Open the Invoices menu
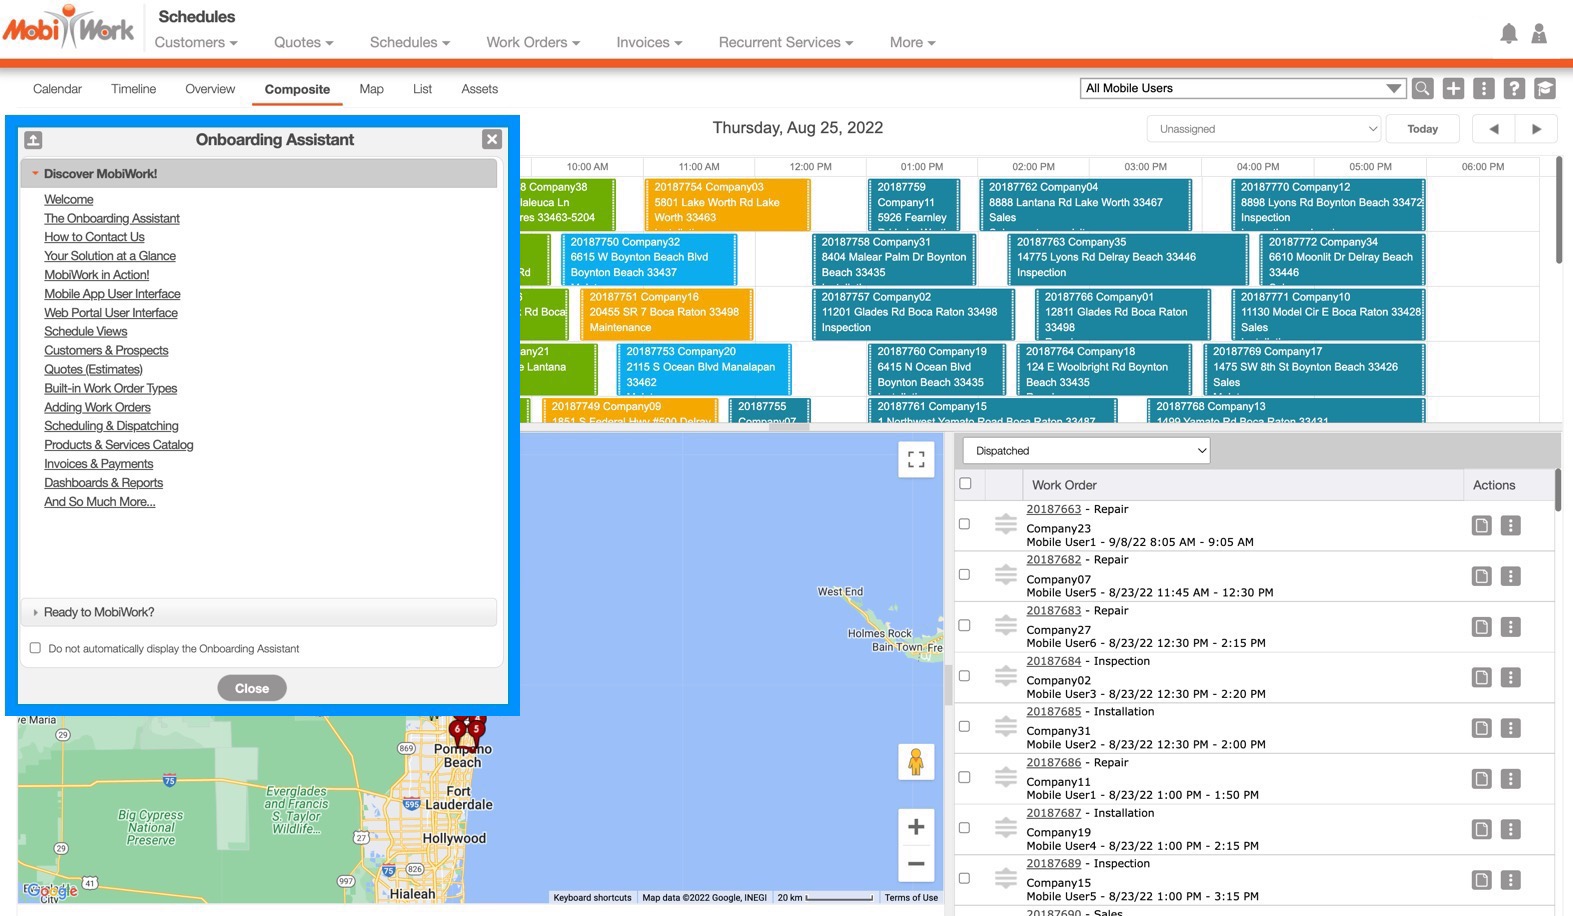The width and height of the screenshot is (1573, 916). (x=648, y=43)
